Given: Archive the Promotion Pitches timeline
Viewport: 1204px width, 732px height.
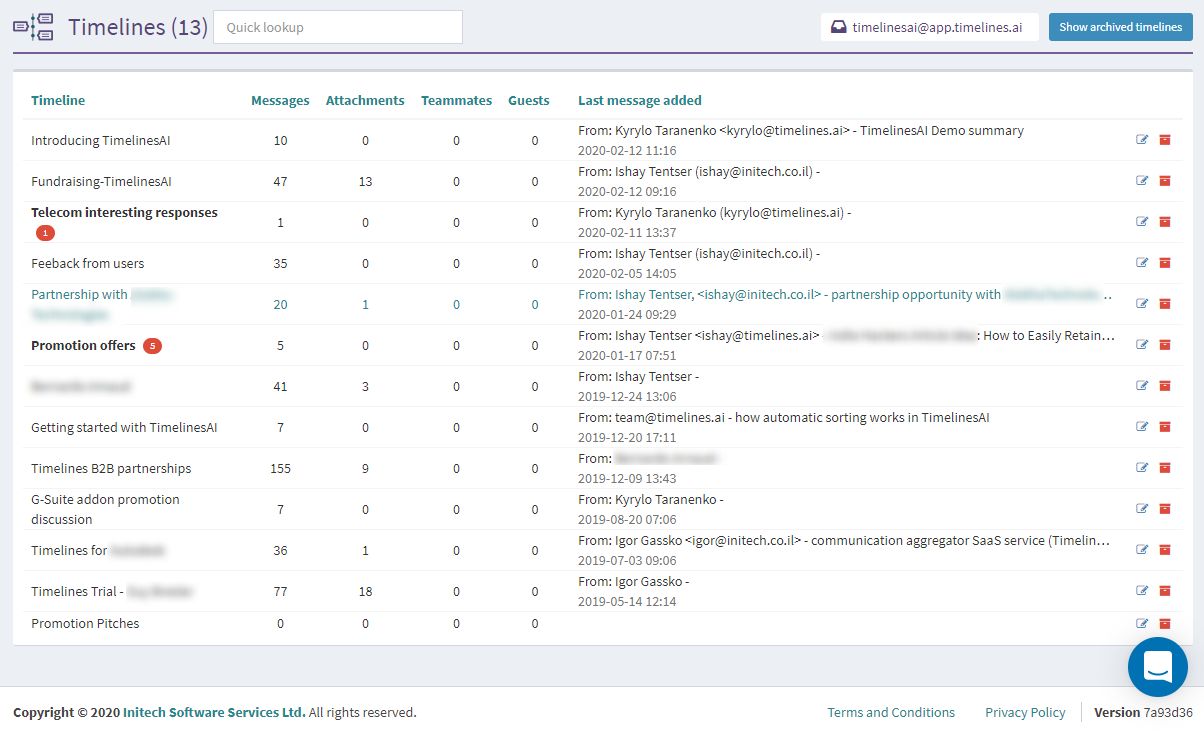Looking at the screenshot, I should pos(1165,623).
